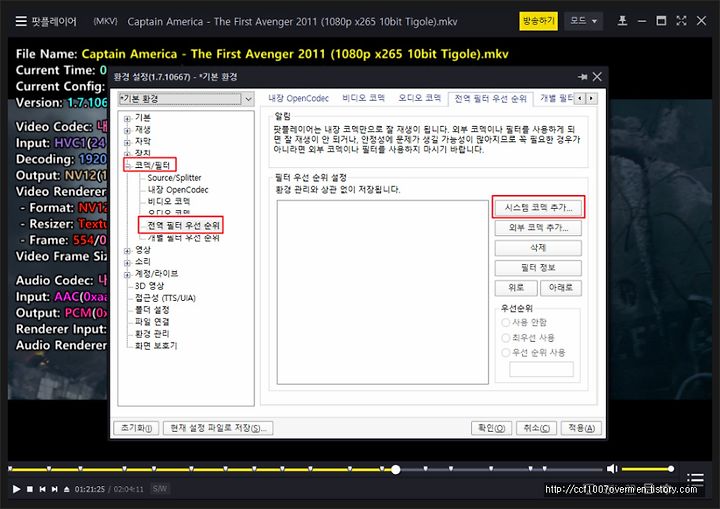Select the 우선 순위 사용 radio option

click(x=506, y=353)
